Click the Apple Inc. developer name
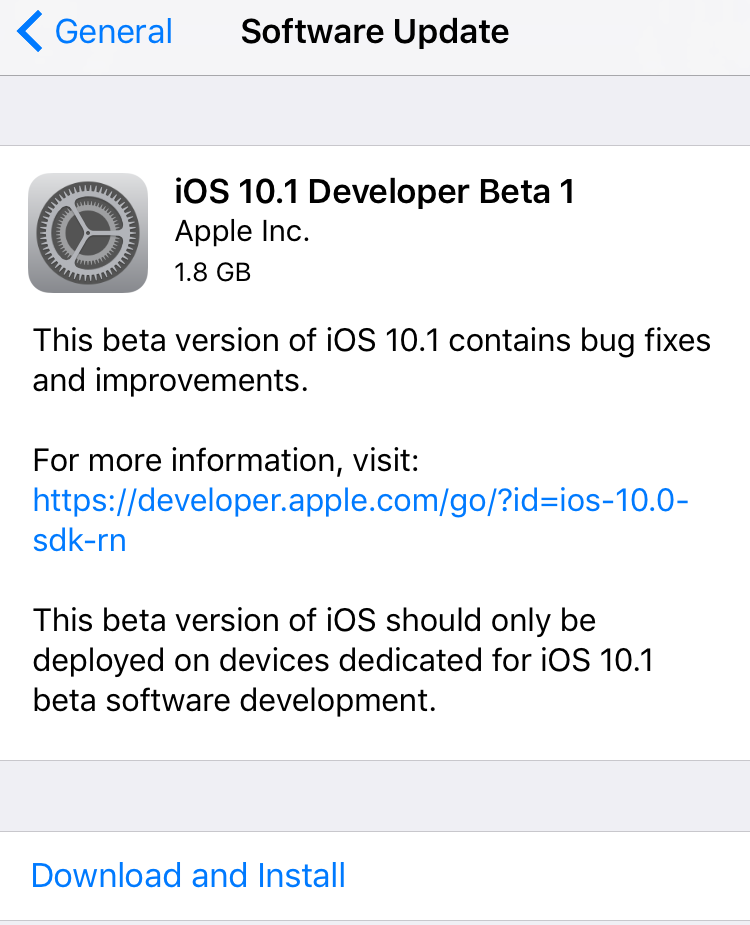 tap(242, 231)
